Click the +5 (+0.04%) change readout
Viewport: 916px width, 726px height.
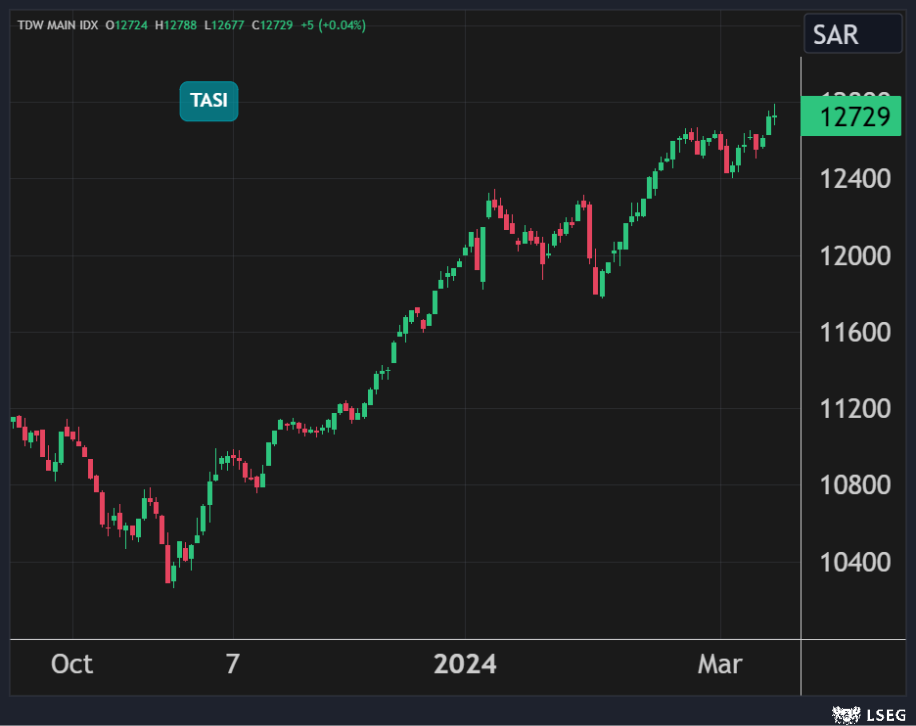tap(332, 25)
